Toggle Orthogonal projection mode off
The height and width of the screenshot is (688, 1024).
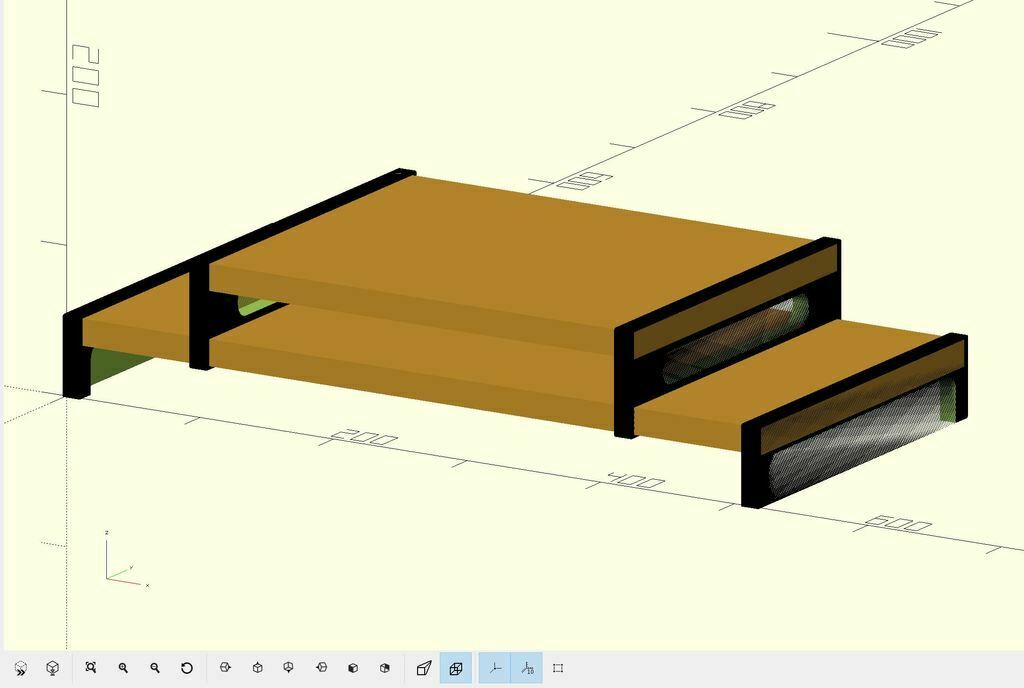tap(456, 668)
